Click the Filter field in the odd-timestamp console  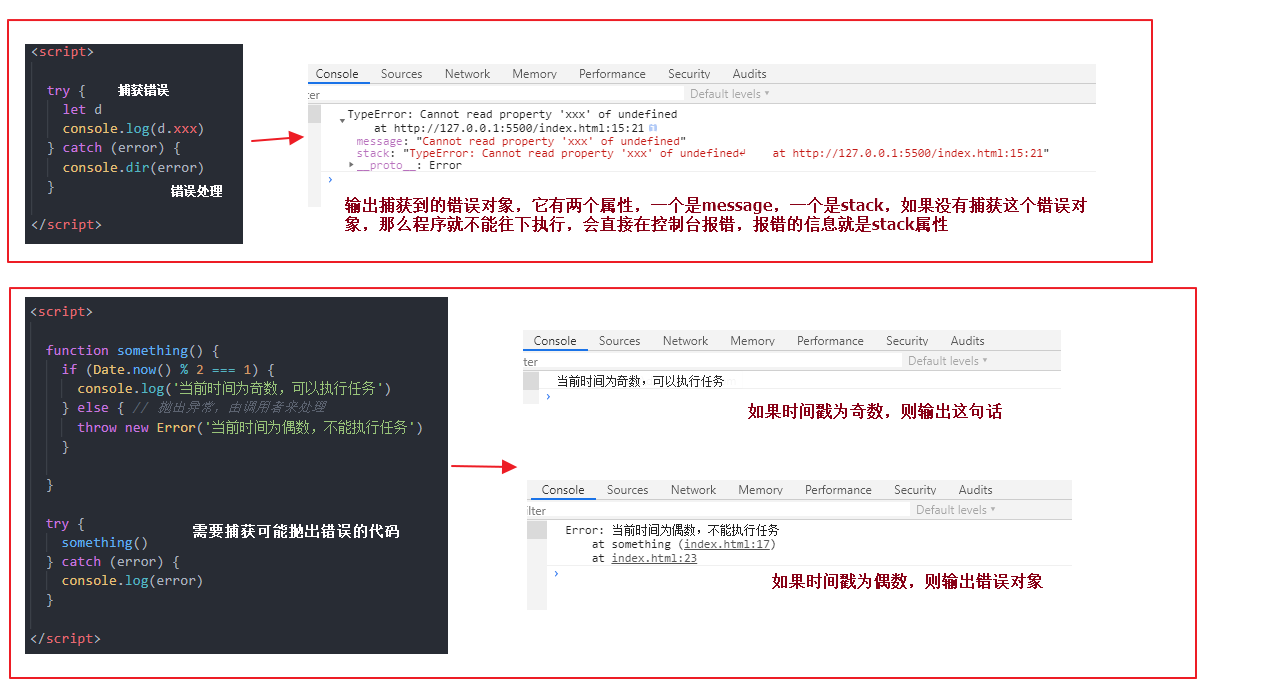pyautogui.click(x=712, y=361)
